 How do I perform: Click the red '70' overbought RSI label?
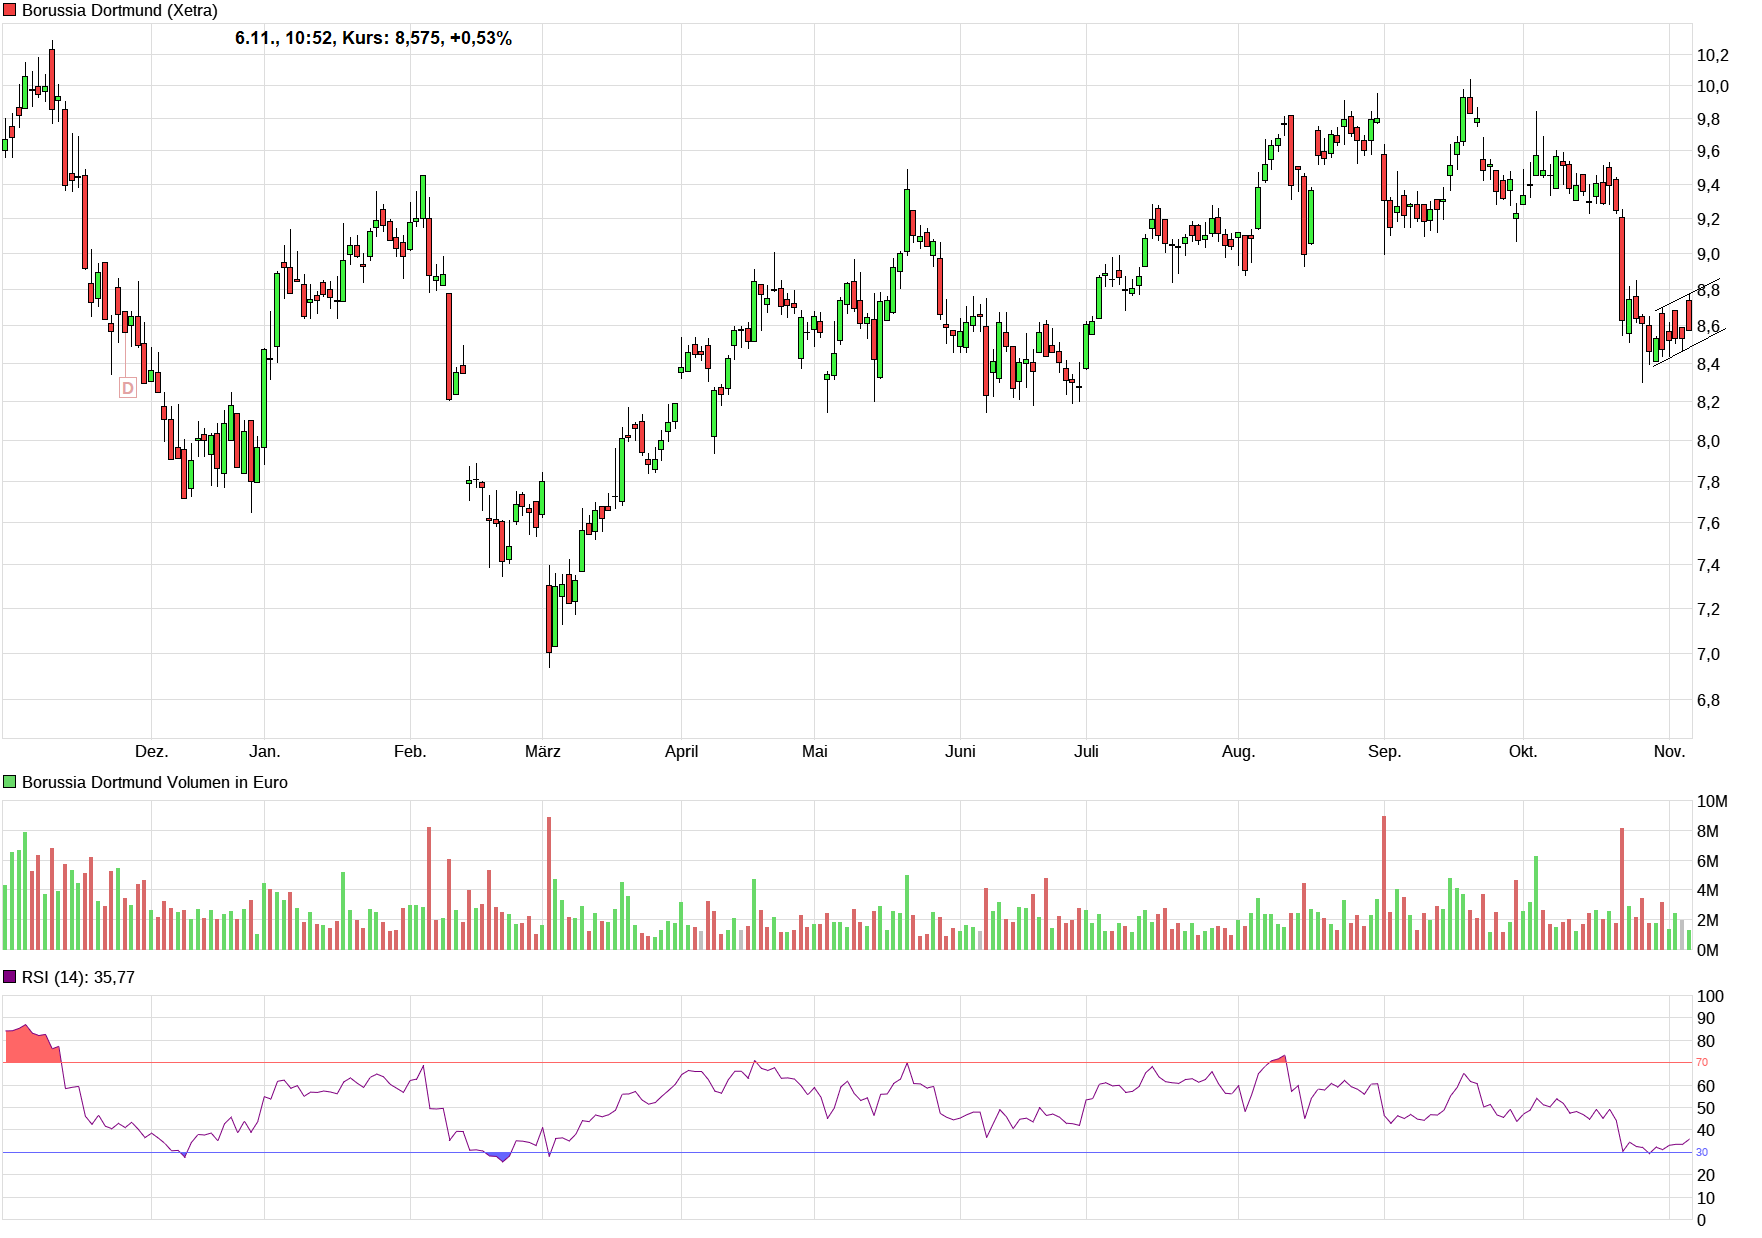1702,1062
